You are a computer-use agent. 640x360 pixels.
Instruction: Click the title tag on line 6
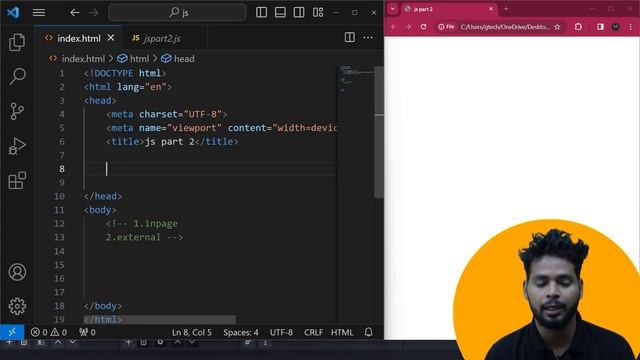[125, 142]
